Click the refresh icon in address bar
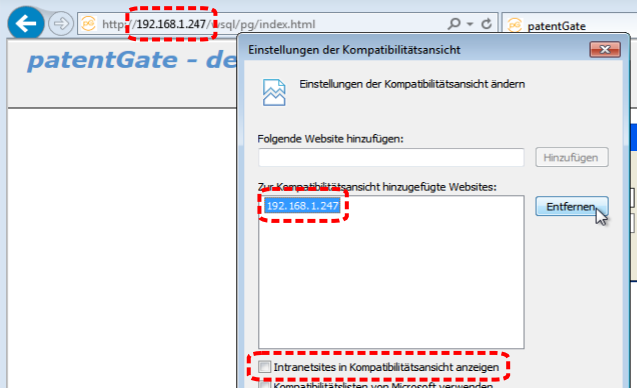This screenshot has width=637, height=388. click(486, 24)
